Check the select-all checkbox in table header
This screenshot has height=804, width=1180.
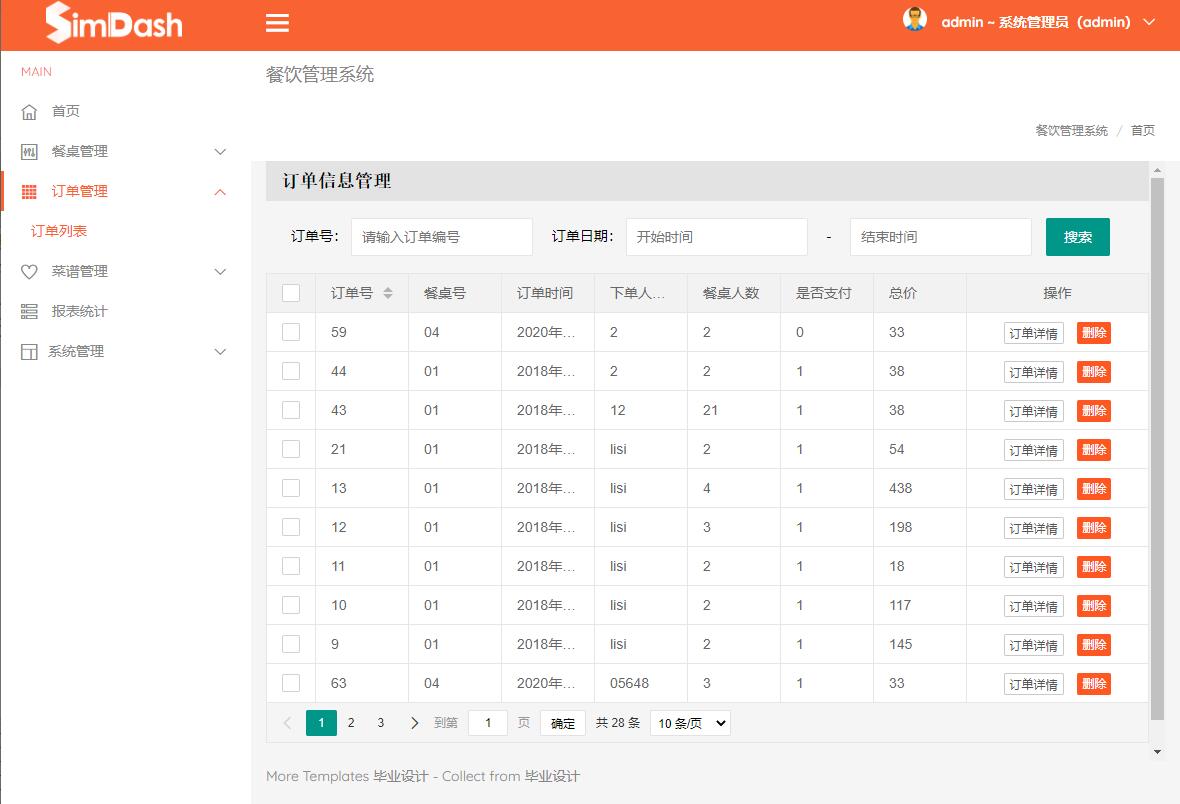290,293
